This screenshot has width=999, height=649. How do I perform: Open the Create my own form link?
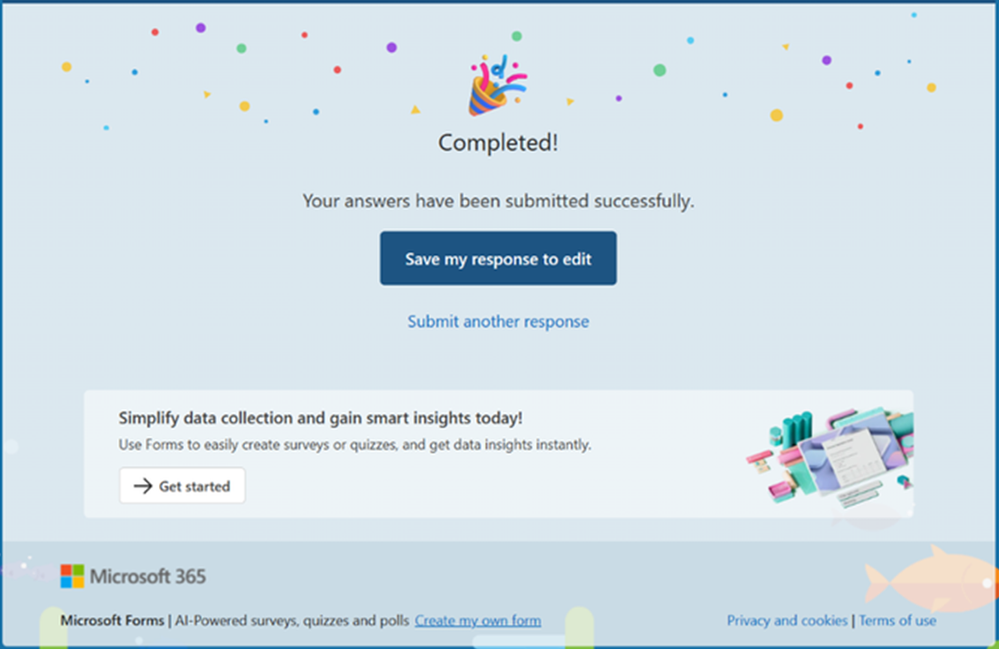click(x=478, y=620)
